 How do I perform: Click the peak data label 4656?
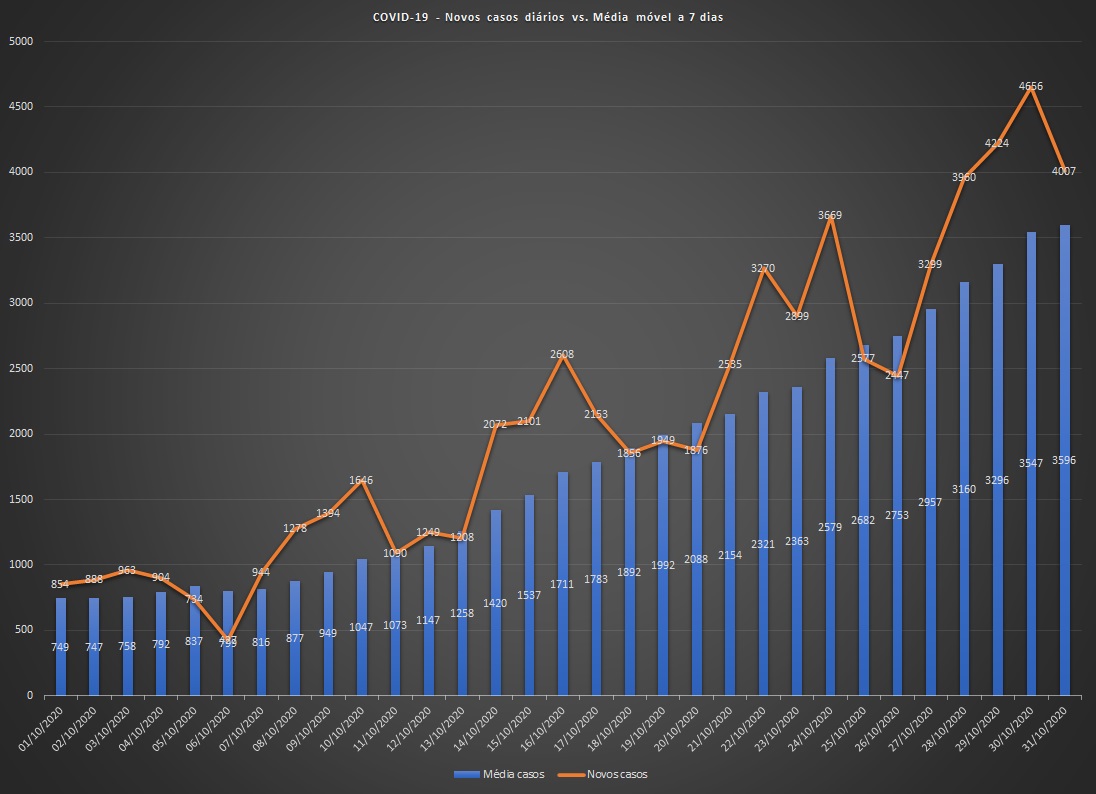point(1031,86)
